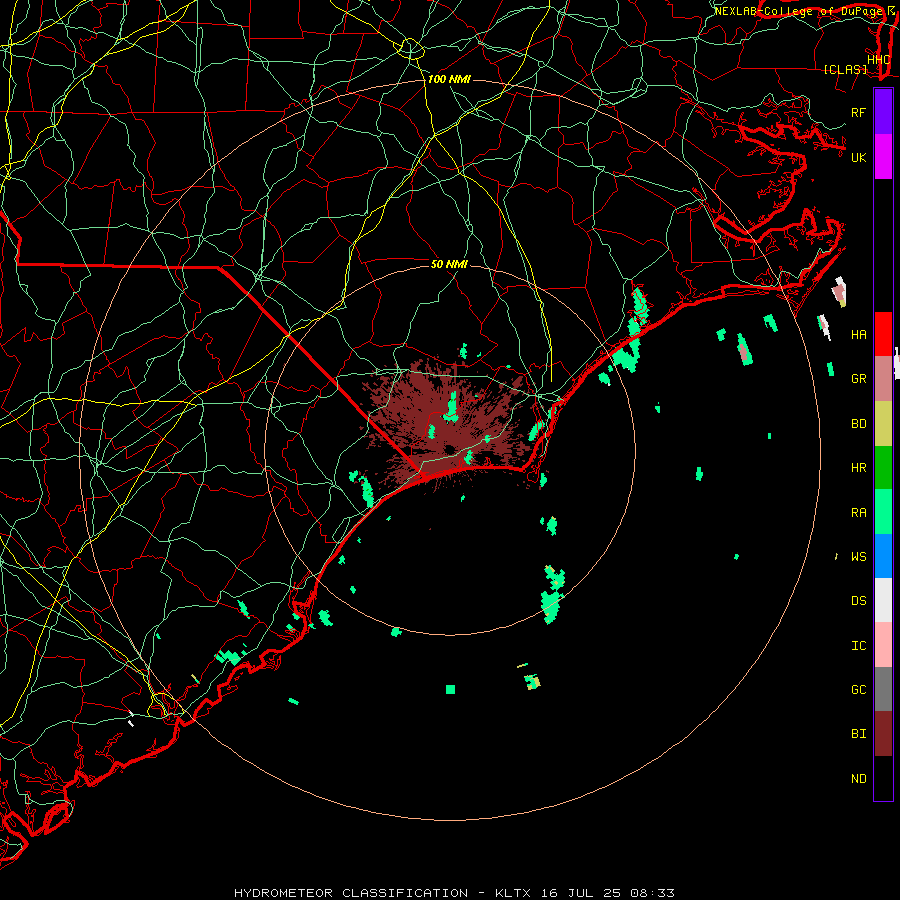Click the white DS legend swatch
900x900 pixels.
click(x=883, y=600)
